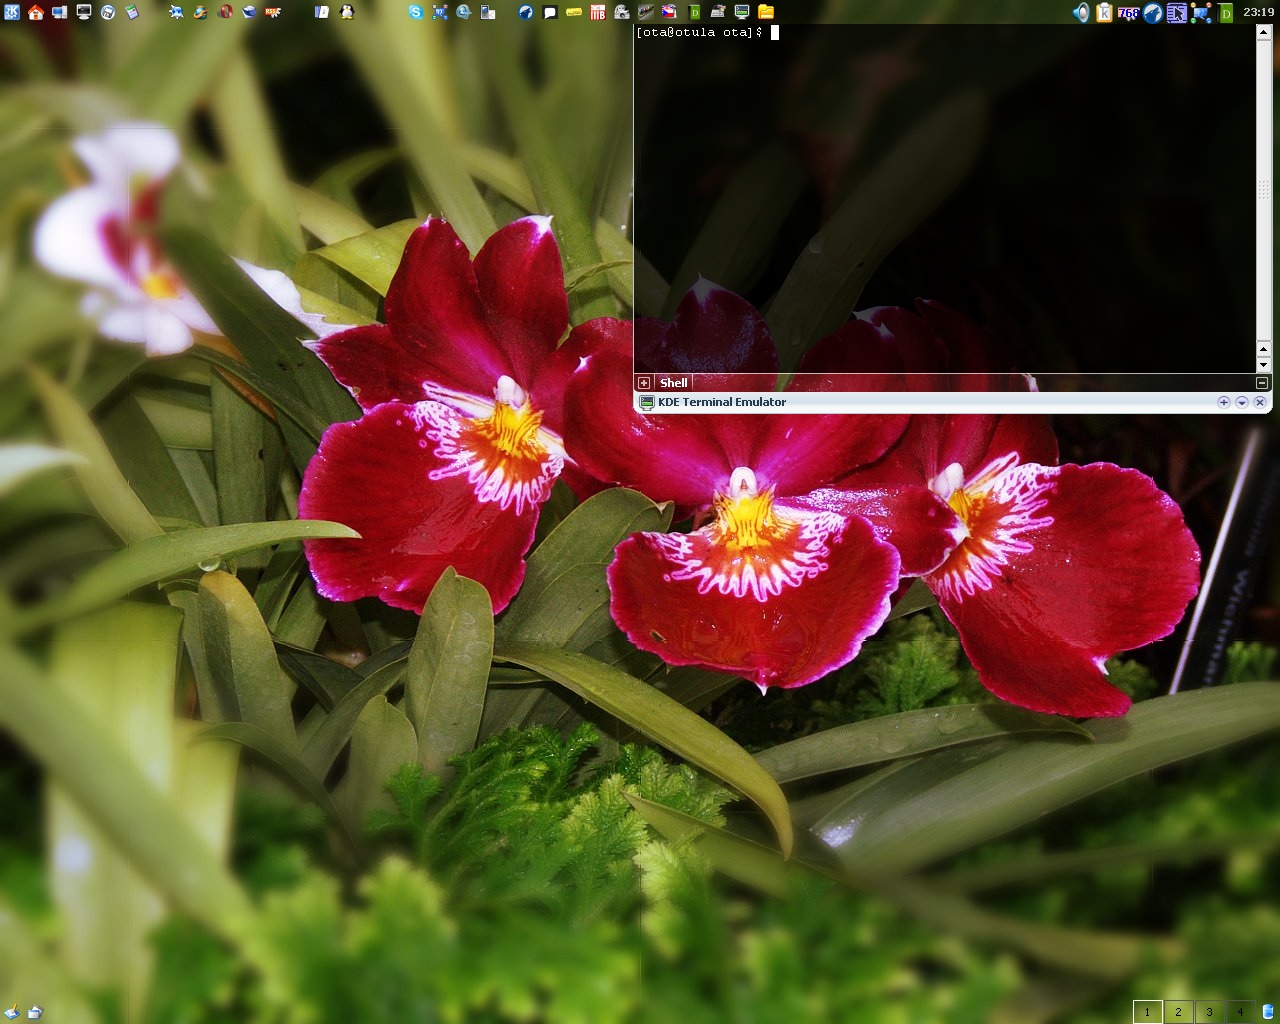Switch to virtual desktop 4
Image resolution: width=1280 pixels, height=1024 pixels.
pos(1240,1012)
